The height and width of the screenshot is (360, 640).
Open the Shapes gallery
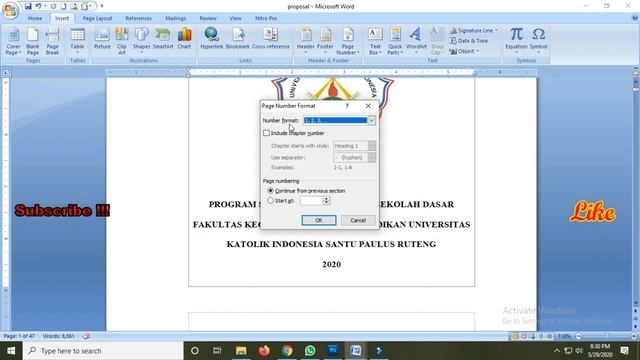[x=142, y=41]
